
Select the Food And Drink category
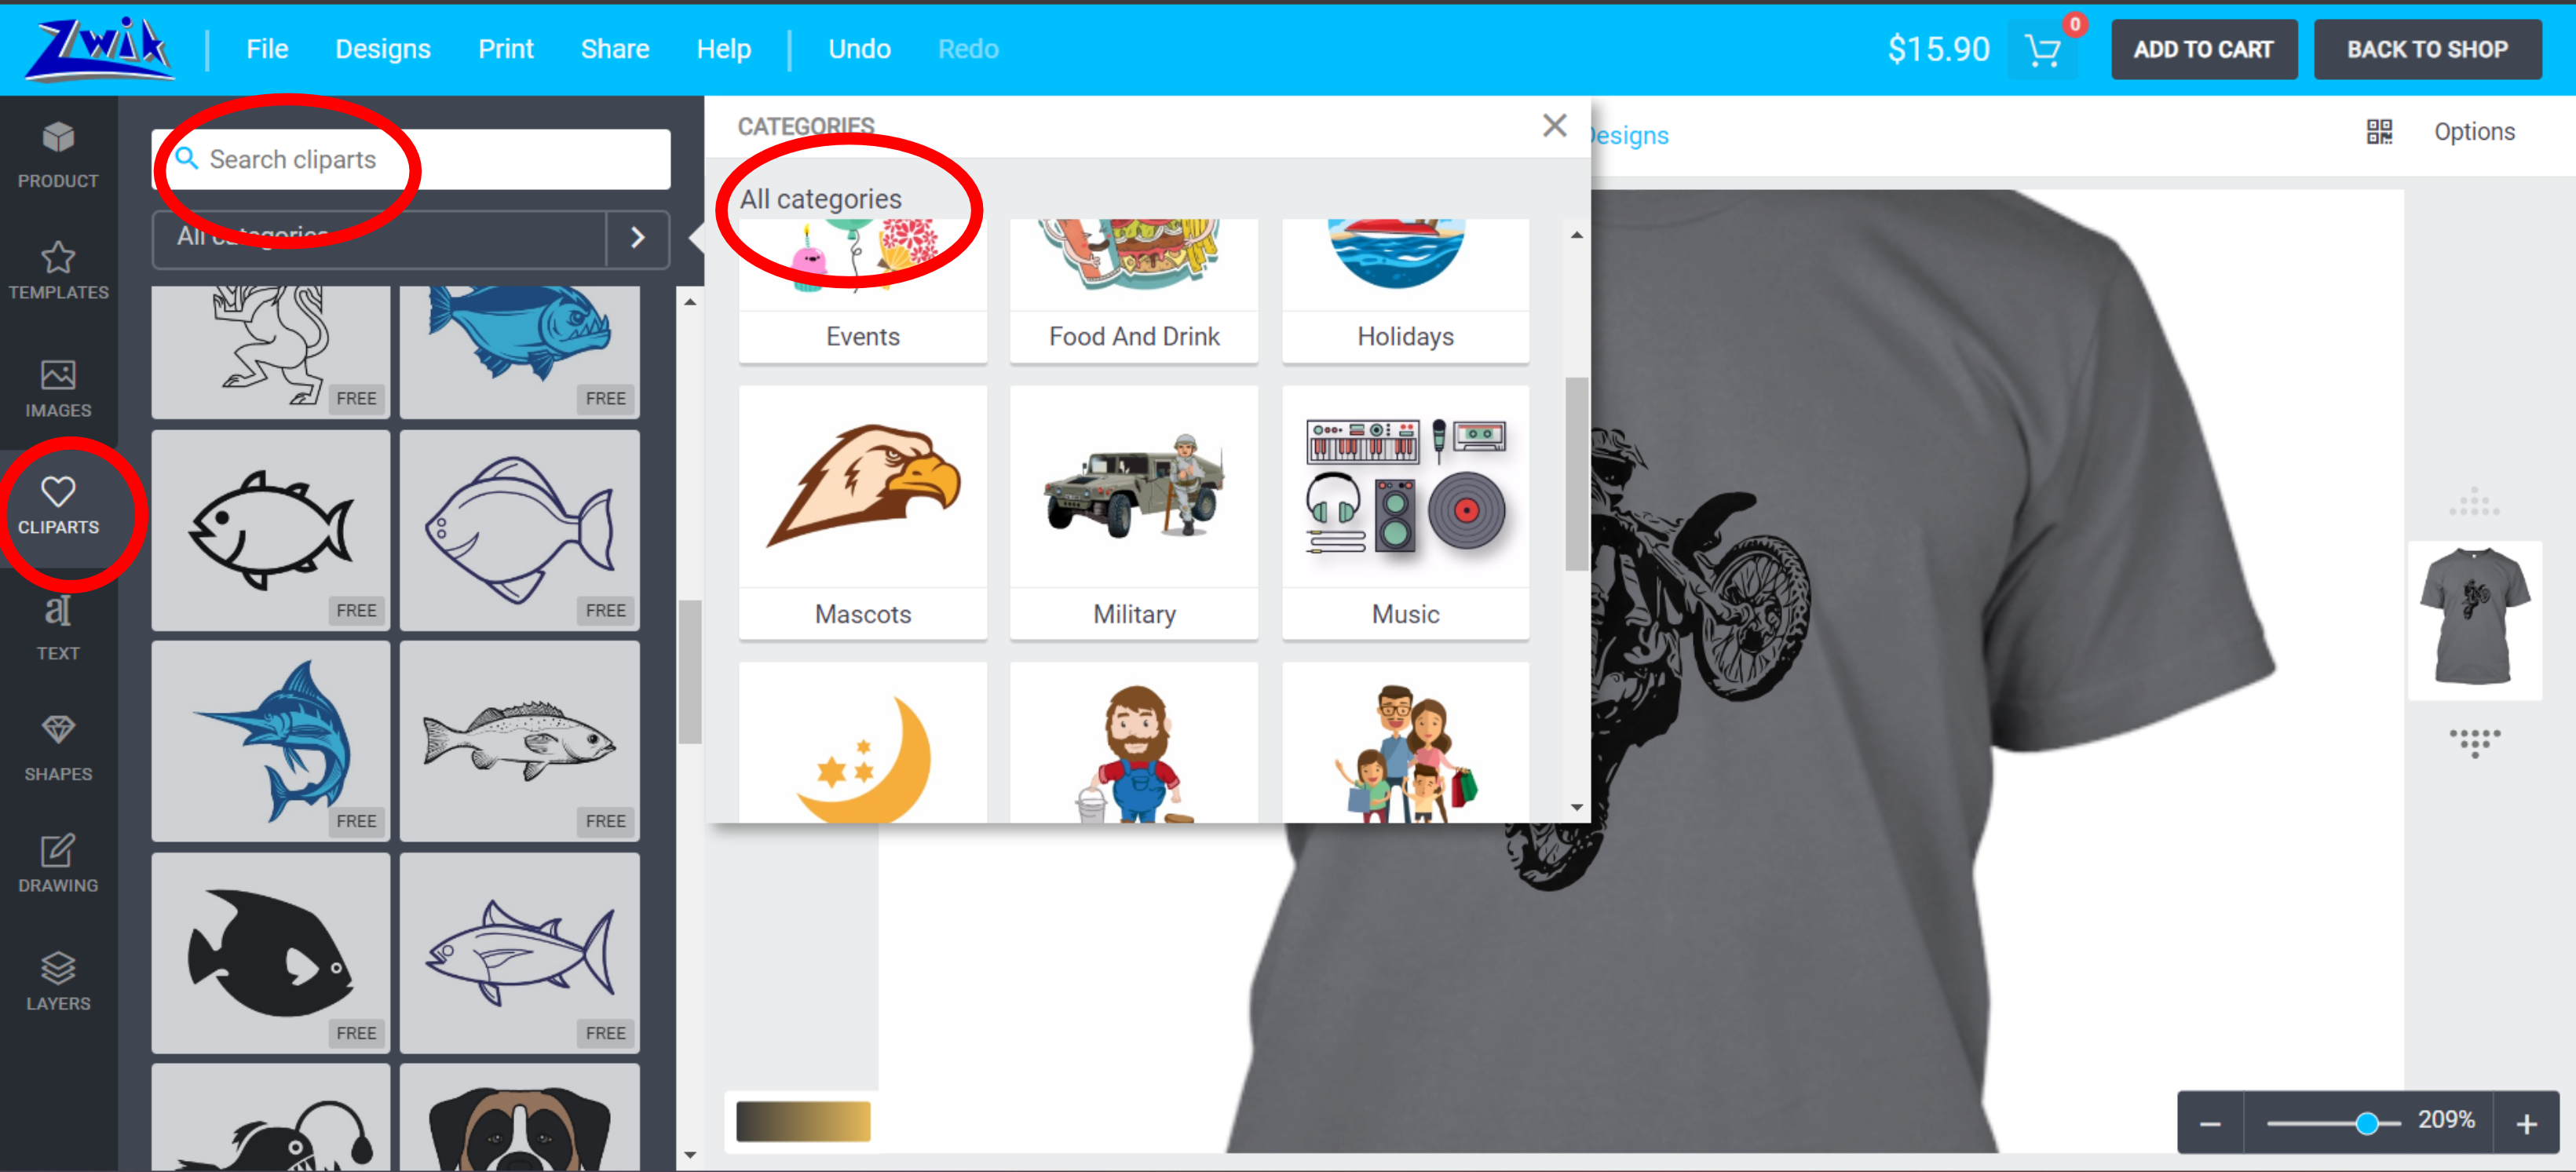1134,290
